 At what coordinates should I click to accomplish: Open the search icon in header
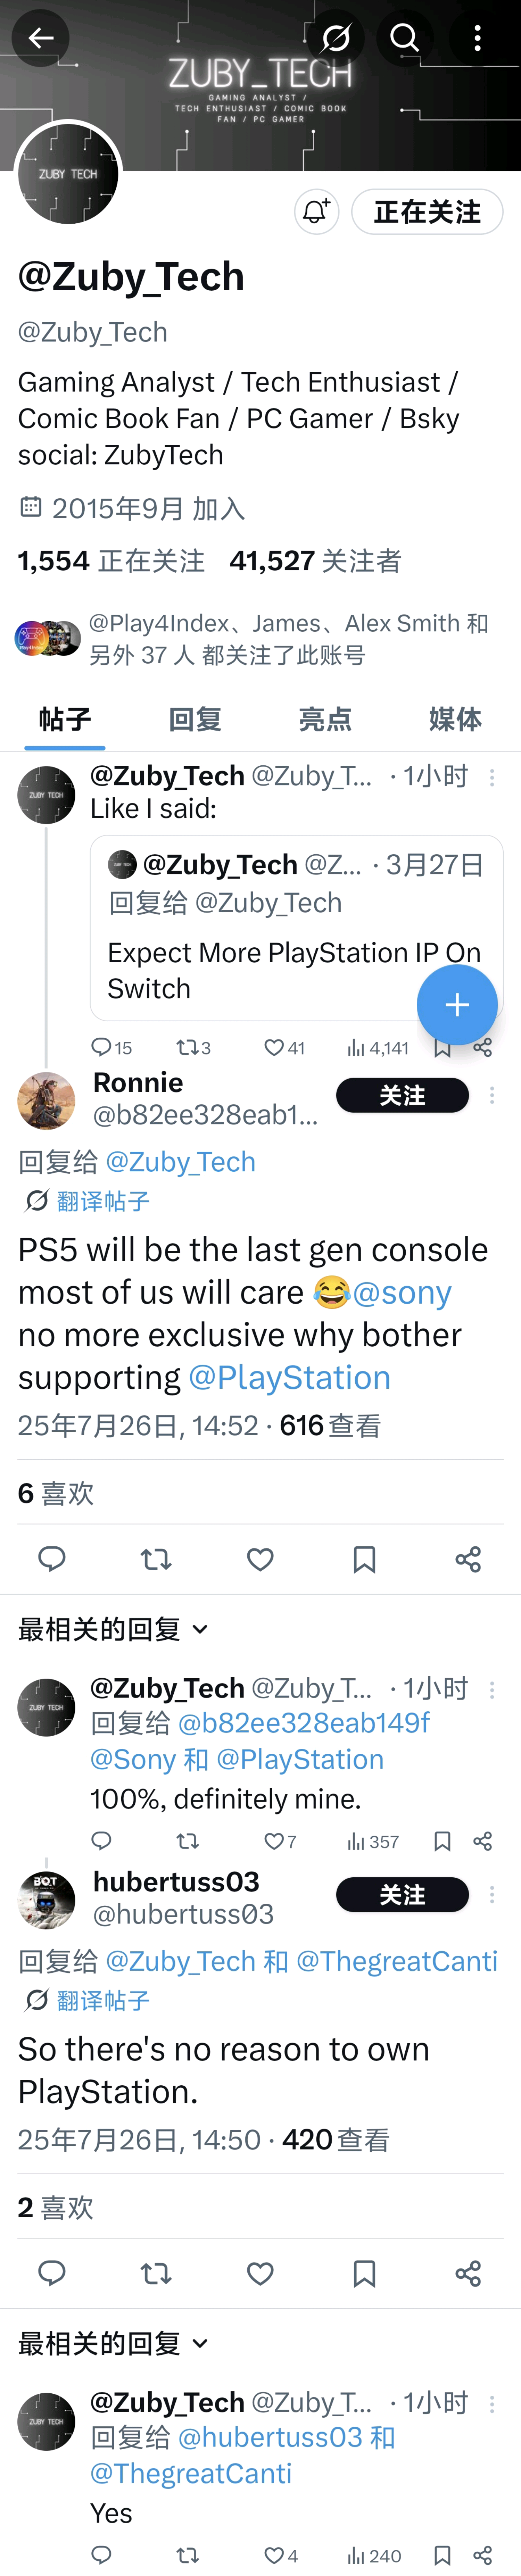[404, 38]
